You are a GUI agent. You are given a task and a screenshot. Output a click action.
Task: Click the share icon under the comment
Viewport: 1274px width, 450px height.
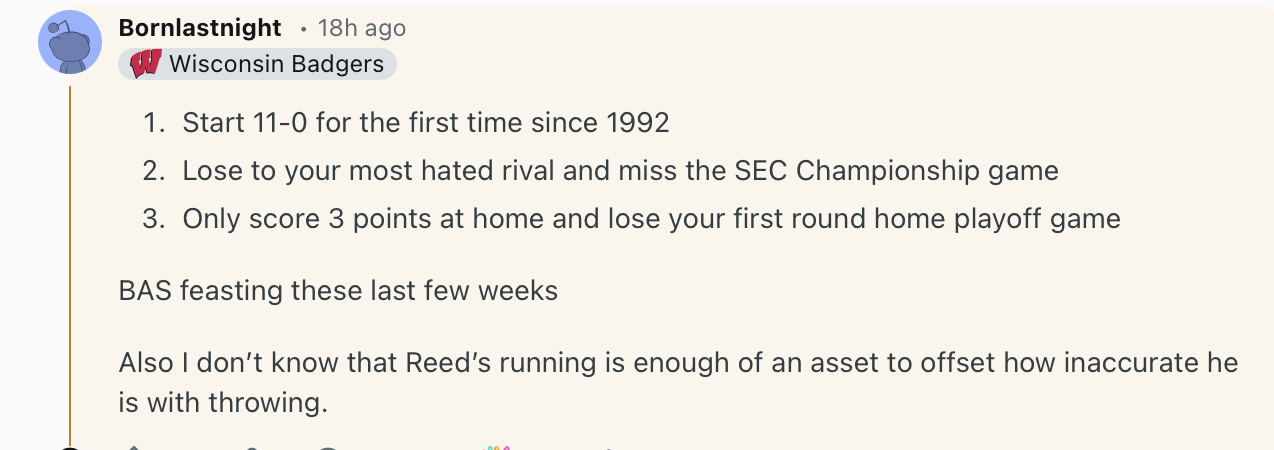607,447
